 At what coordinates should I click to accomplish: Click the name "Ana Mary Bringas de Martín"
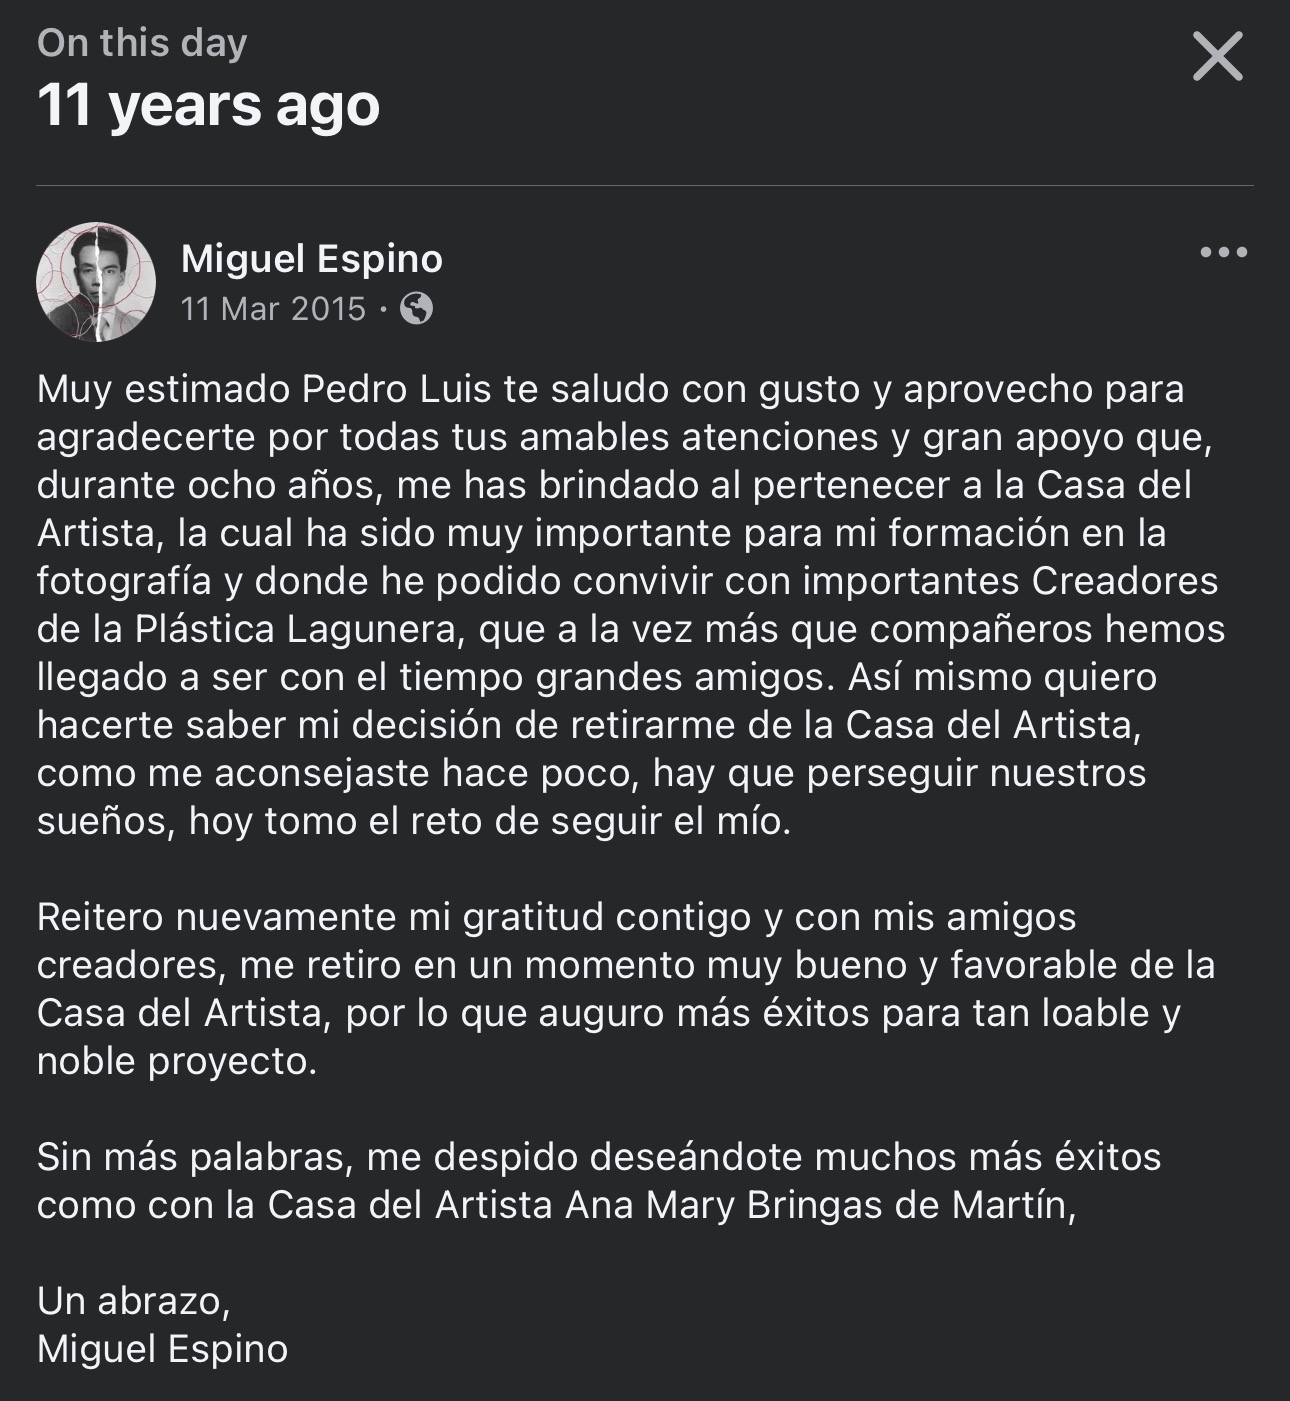pos(820,1205)
